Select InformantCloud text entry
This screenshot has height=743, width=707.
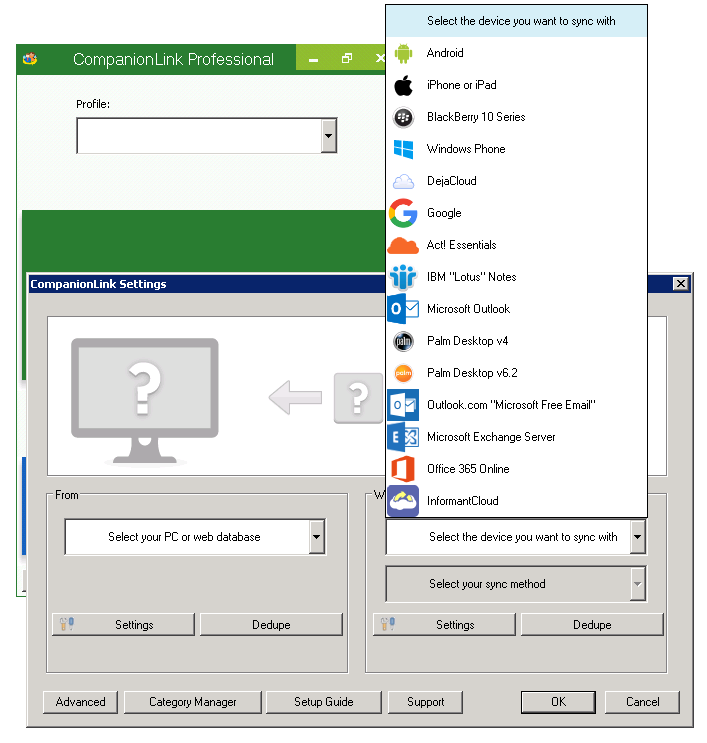click(462, 501)
